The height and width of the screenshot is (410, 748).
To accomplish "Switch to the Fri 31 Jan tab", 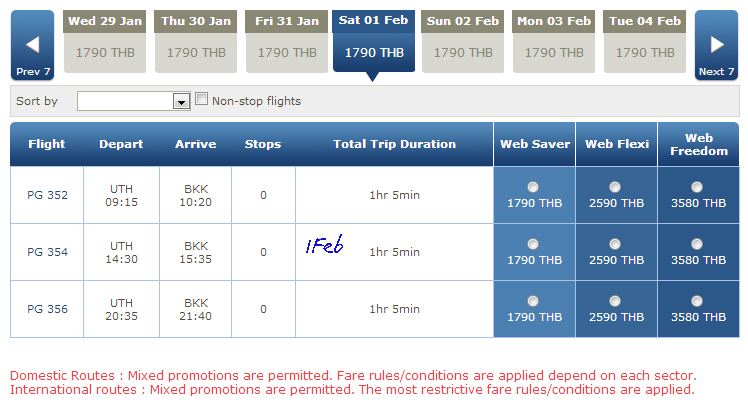I will click(x=287, y=42).
